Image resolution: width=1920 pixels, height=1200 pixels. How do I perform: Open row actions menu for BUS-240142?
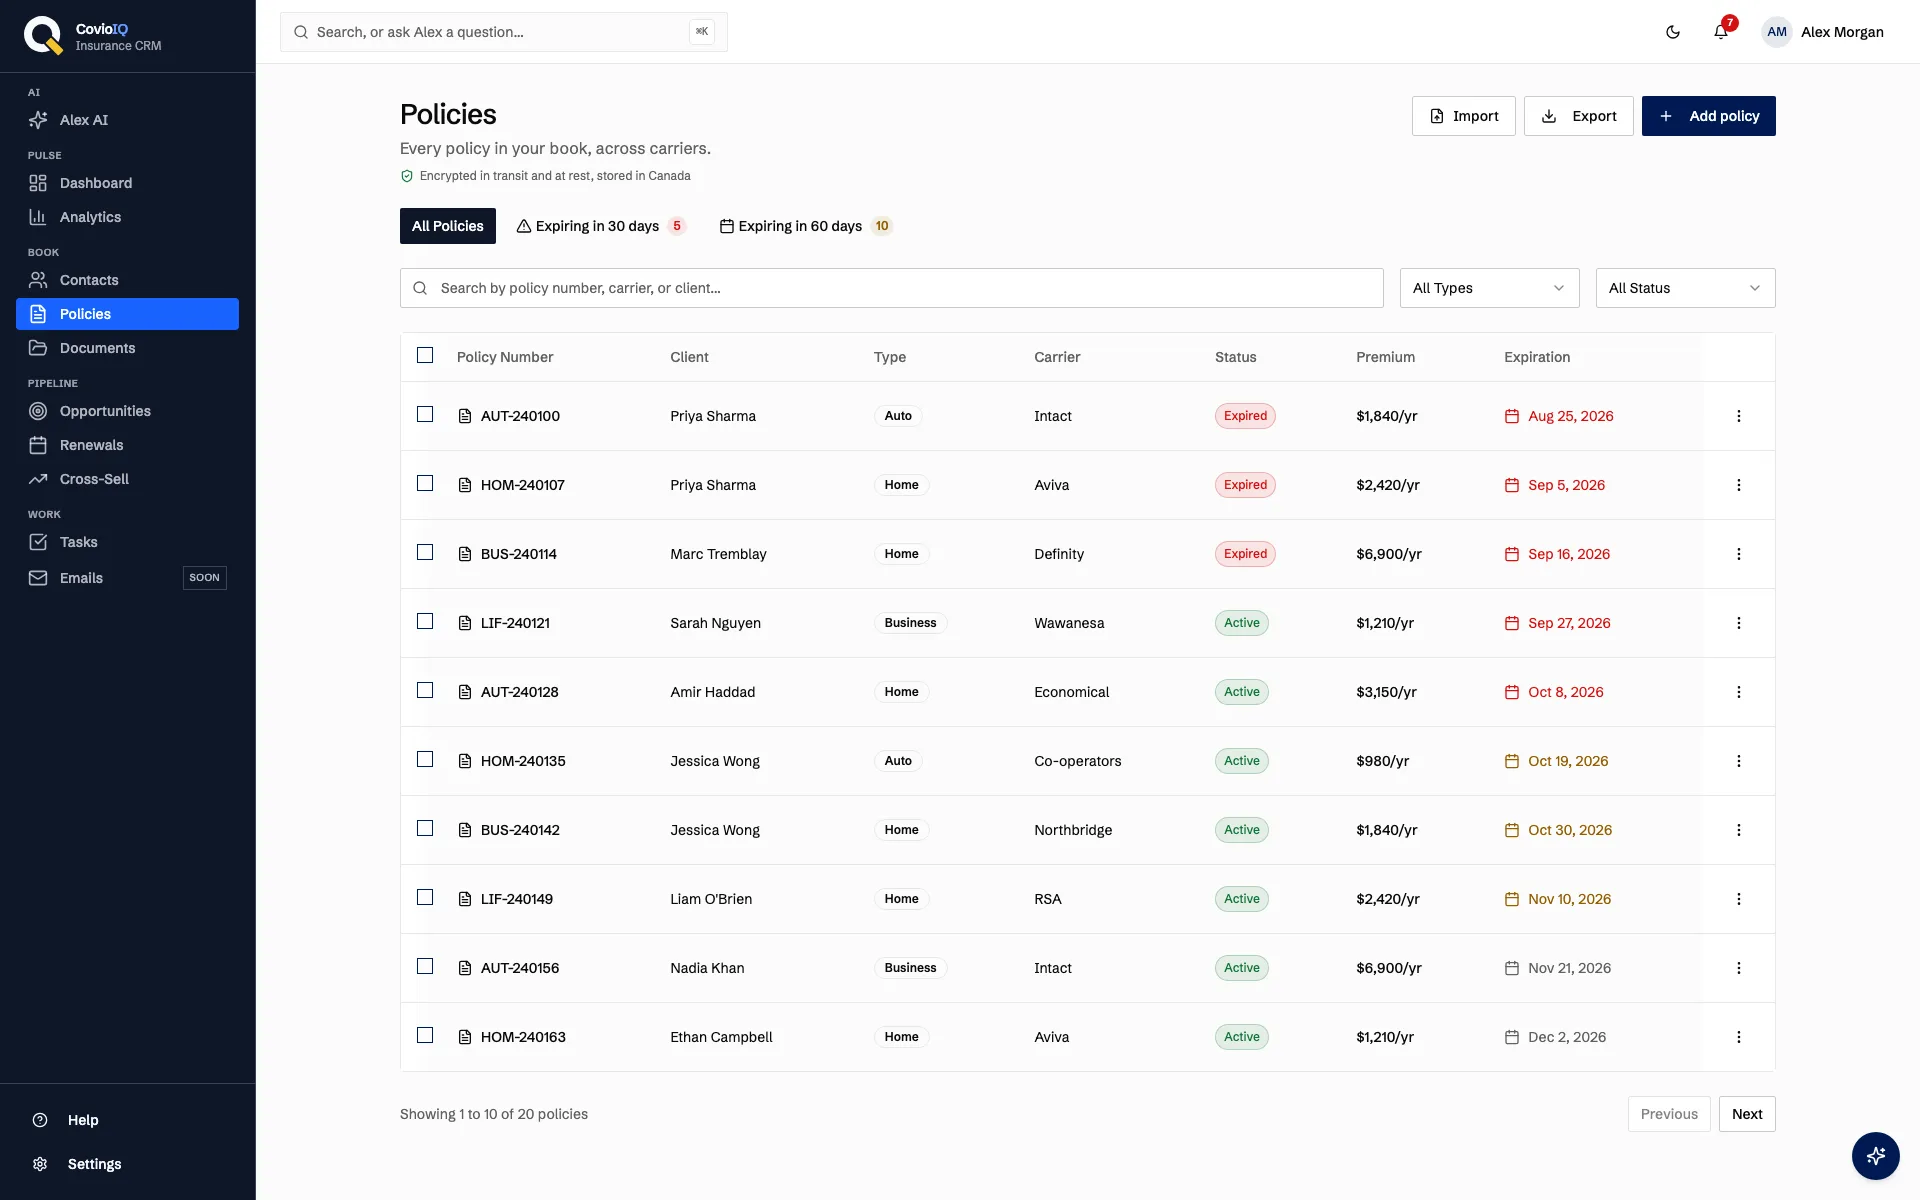coord(1738,830)
